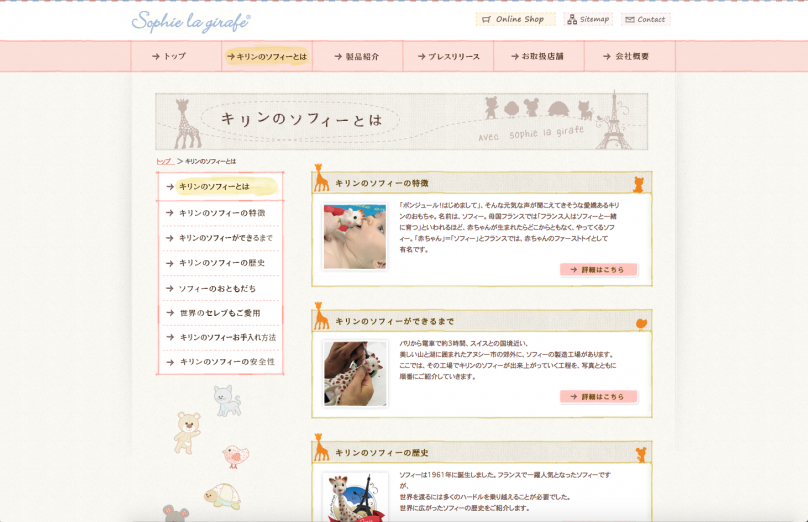Click the トップ breadcrumb link

coord(164,161)
